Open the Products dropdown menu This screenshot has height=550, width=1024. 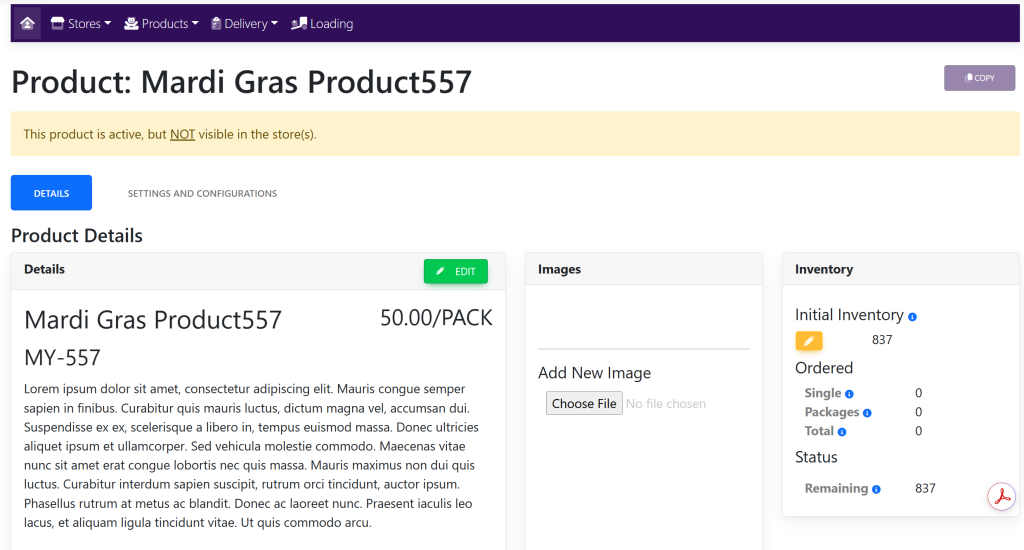point(161,23)
